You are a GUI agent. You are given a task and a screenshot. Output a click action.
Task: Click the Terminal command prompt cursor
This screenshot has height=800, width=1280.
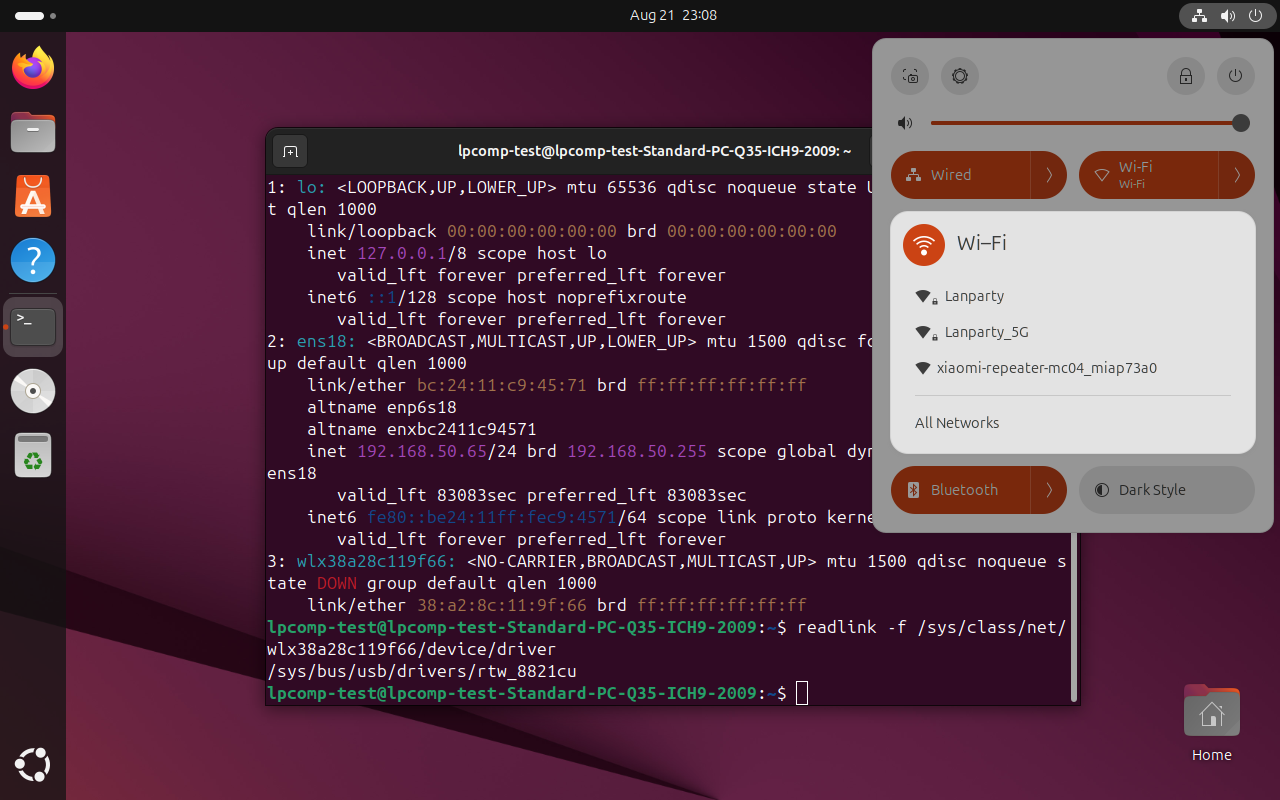coord(802,693)
